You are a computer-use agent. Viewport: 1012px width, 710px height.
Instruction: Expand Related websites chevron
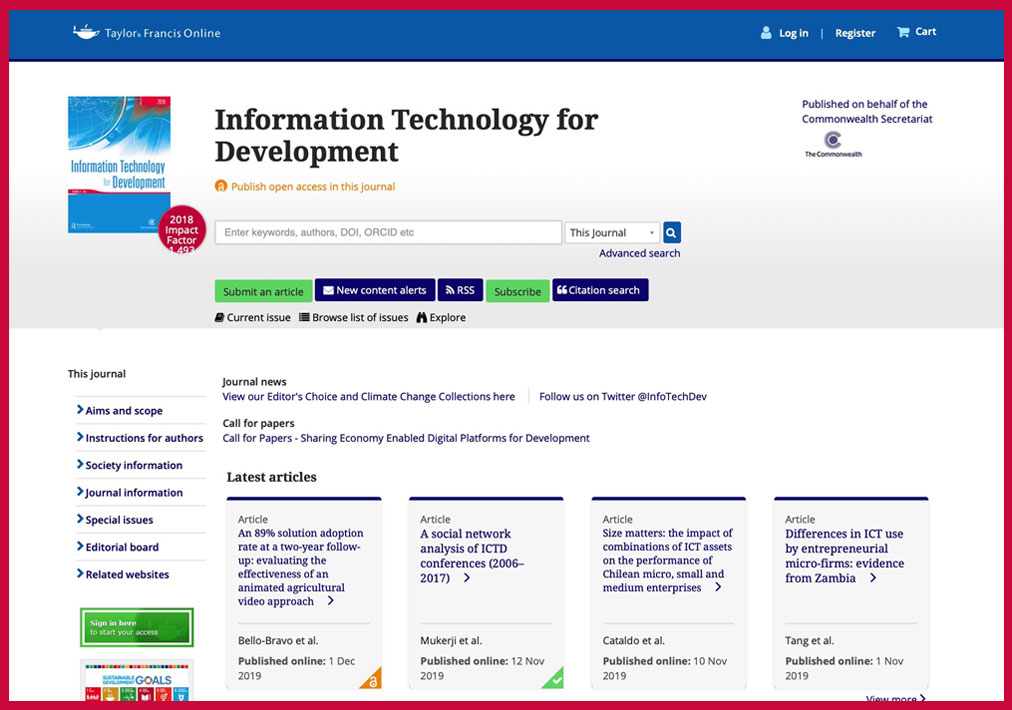pyautogui.click(x=80, y=573)
